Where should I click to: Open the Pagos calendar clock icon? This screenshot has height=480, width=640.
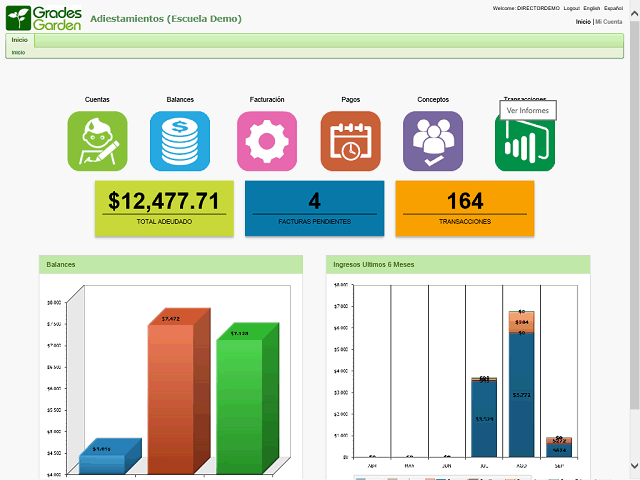click(x=351, y=141)
